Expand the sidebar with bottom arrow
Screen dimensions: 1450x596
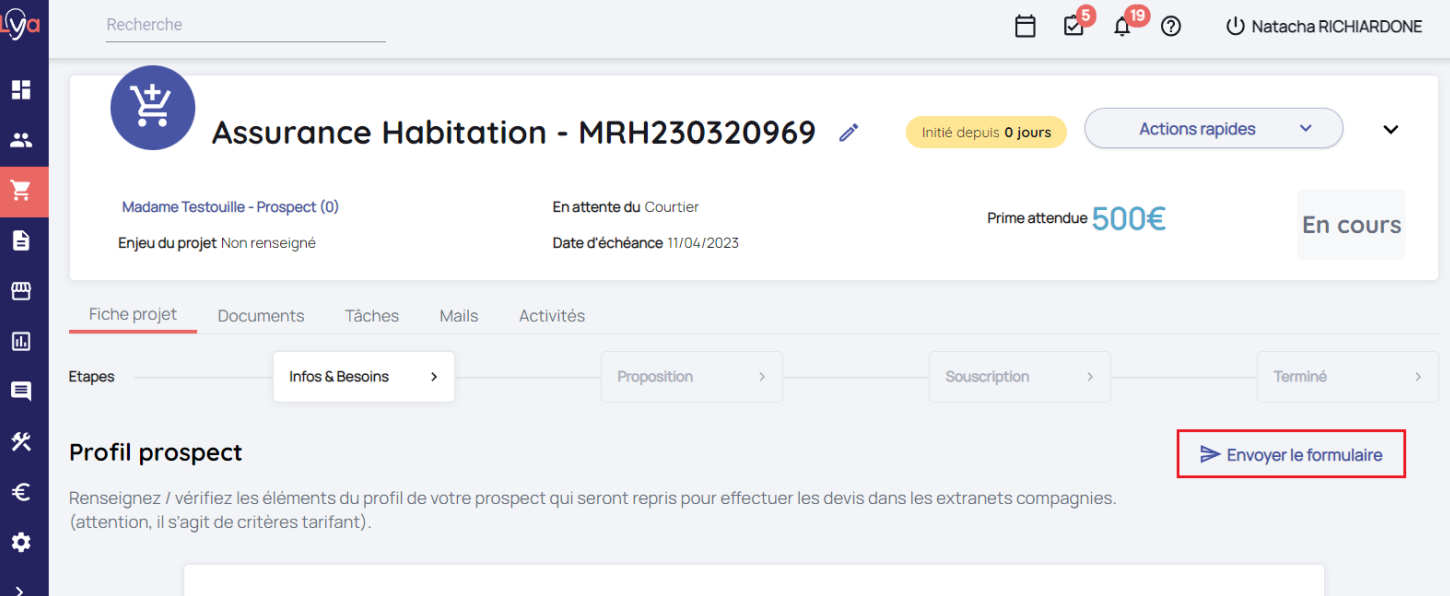coord(21,589)
